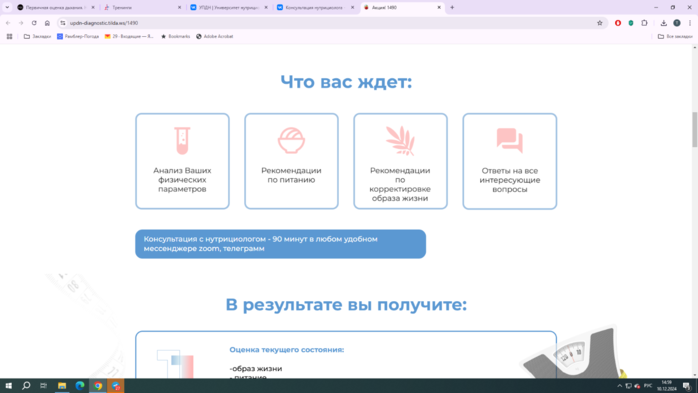Screen dimensions: 698x393
Task: Go back to the previous page
Action: (8, 23)
